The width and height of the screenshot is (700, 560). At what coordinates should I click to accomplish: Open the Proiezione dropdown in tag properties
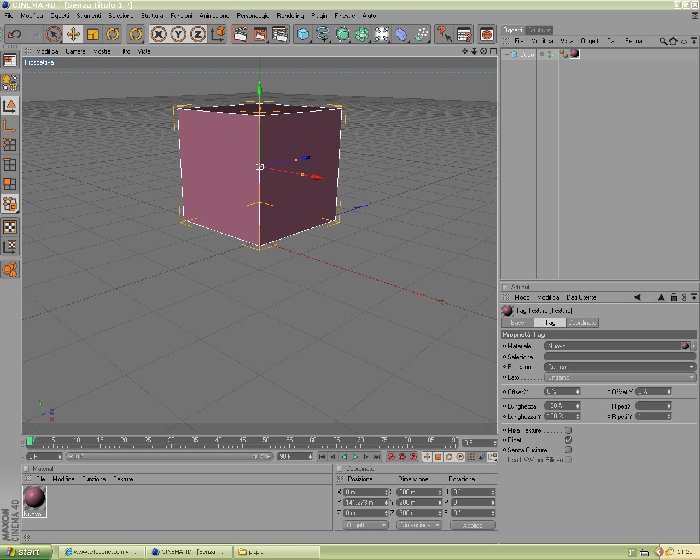[620, 367]
